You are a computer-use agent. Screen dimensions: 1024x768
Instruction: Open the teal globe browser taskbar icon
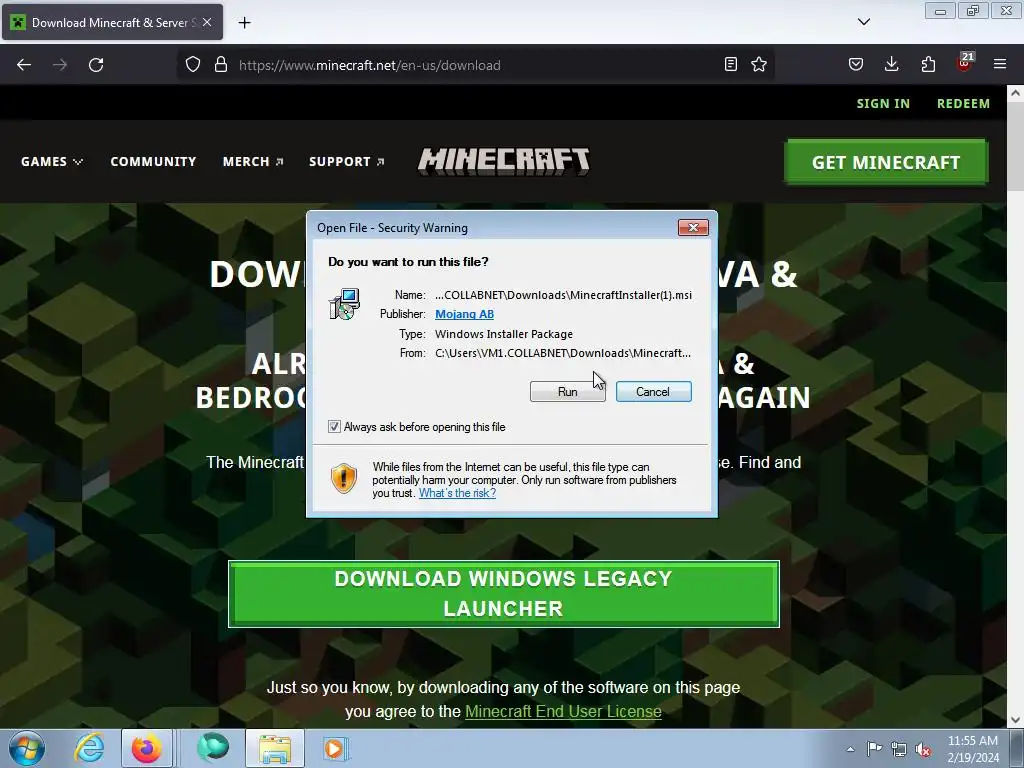(x=213, y=748)
